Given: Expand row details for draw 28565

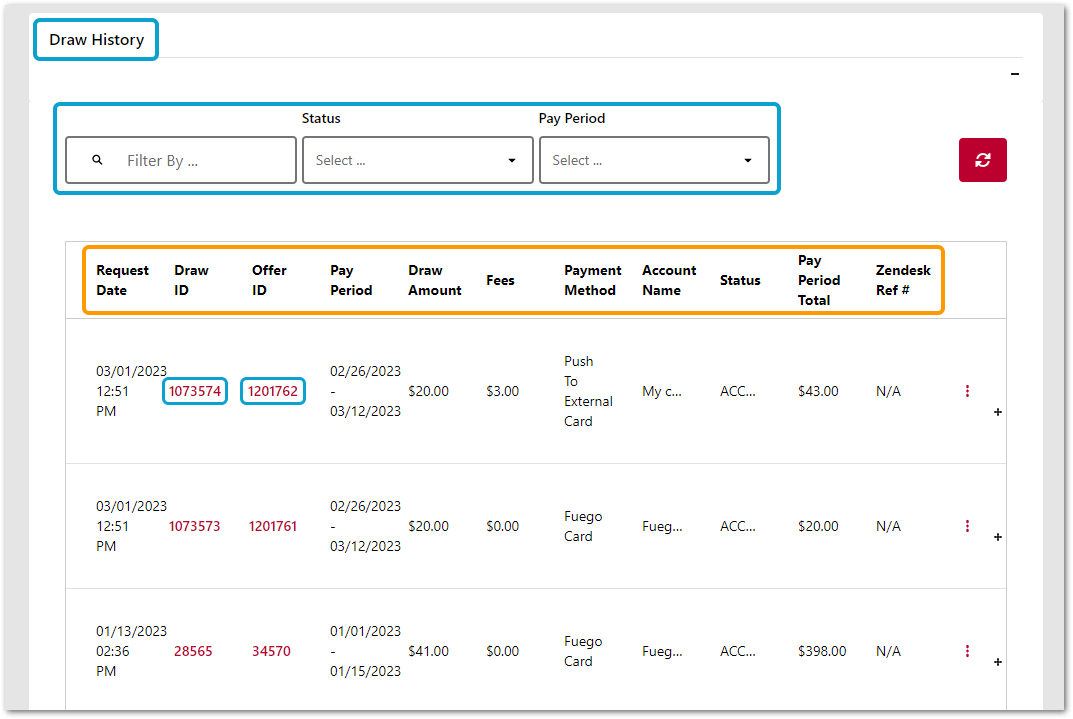Looking at the screenshot, I should point(997,662).
